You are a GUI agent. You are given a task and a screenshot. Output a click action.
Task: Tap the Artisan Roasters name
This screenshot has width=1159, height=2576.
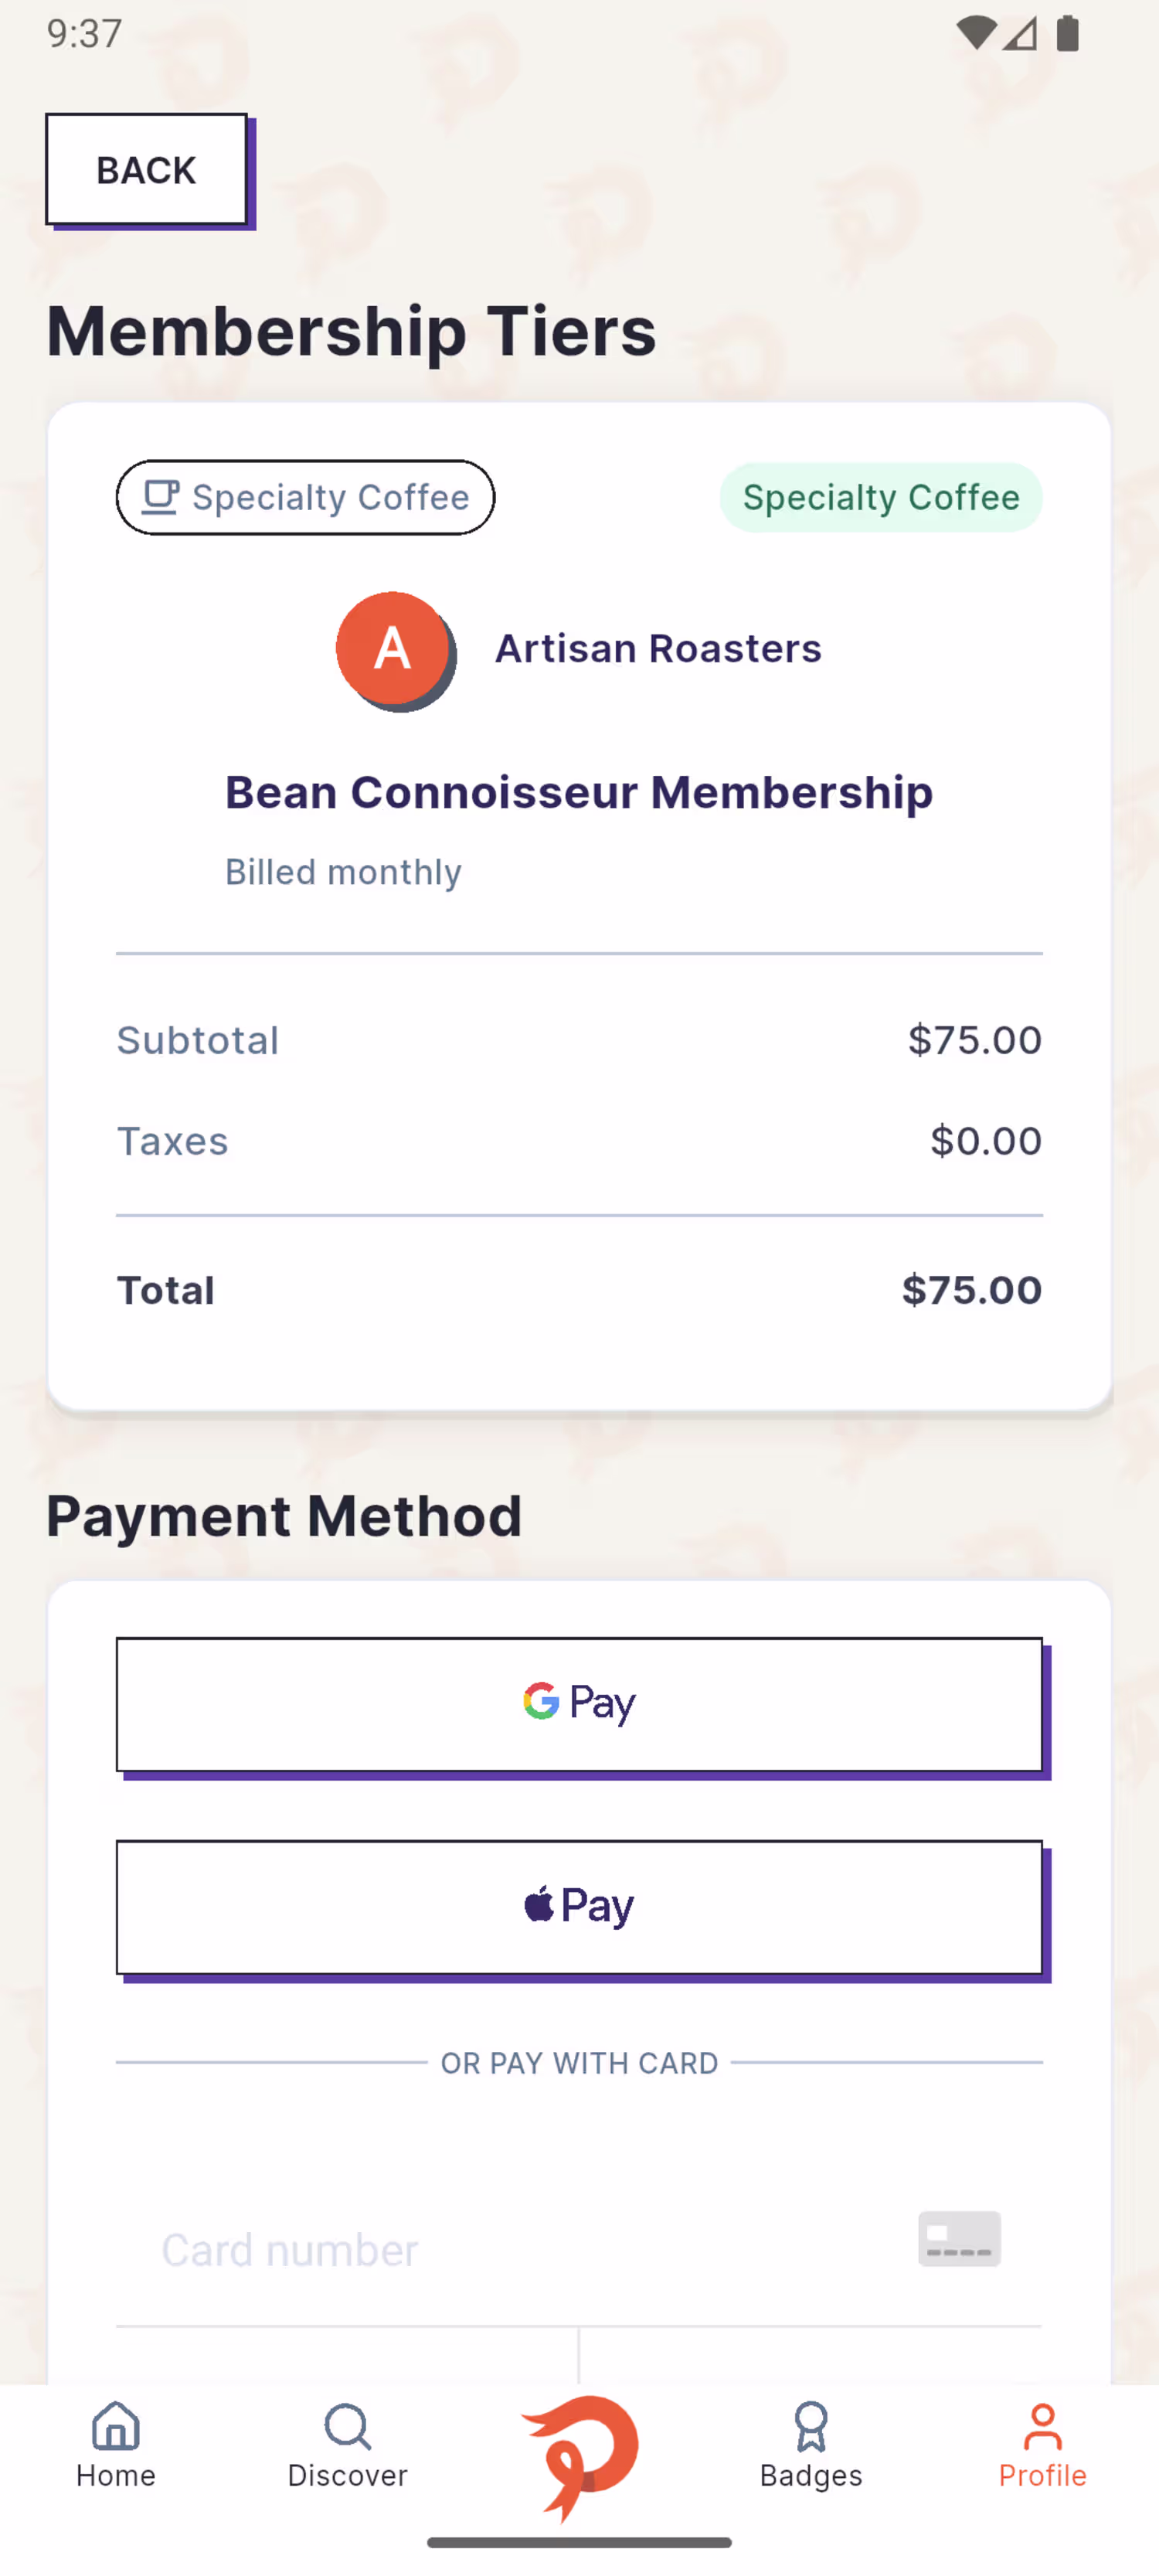(x=658, y=648)
